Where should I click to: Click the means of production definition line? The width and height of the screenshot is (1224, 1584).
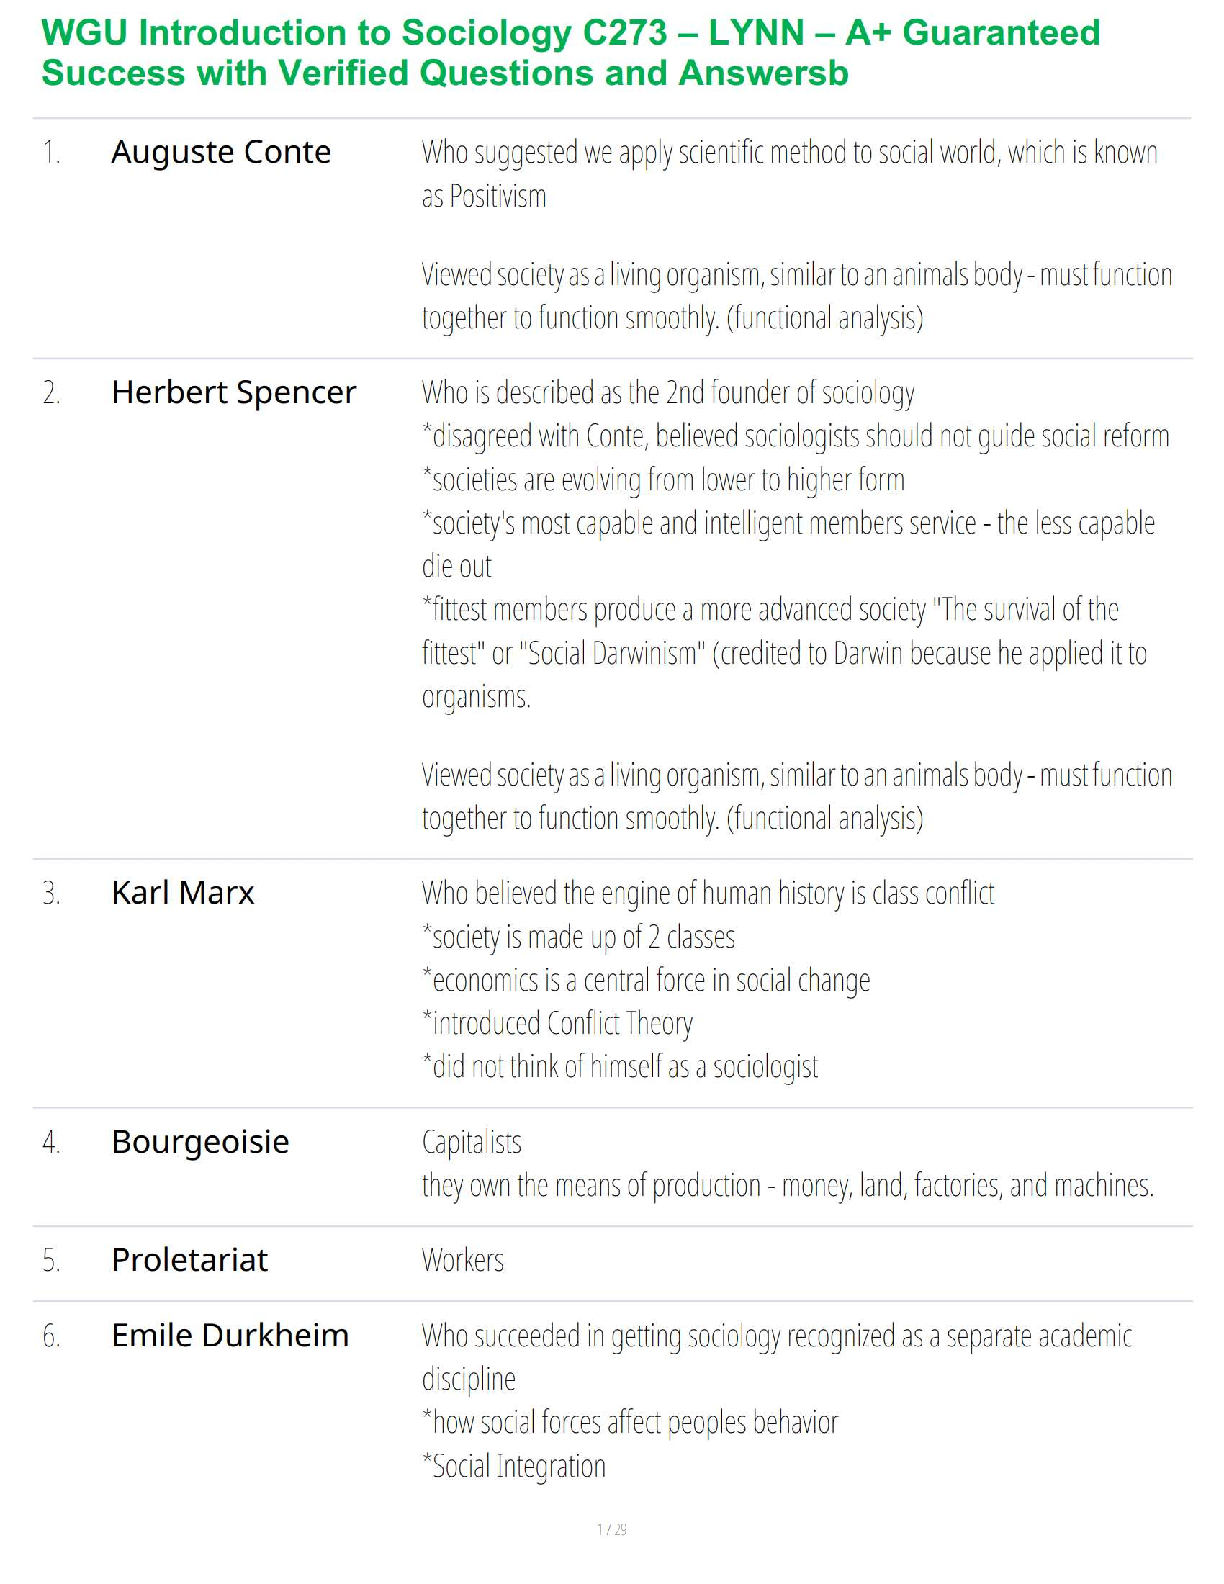click(x=787, y=1185)
